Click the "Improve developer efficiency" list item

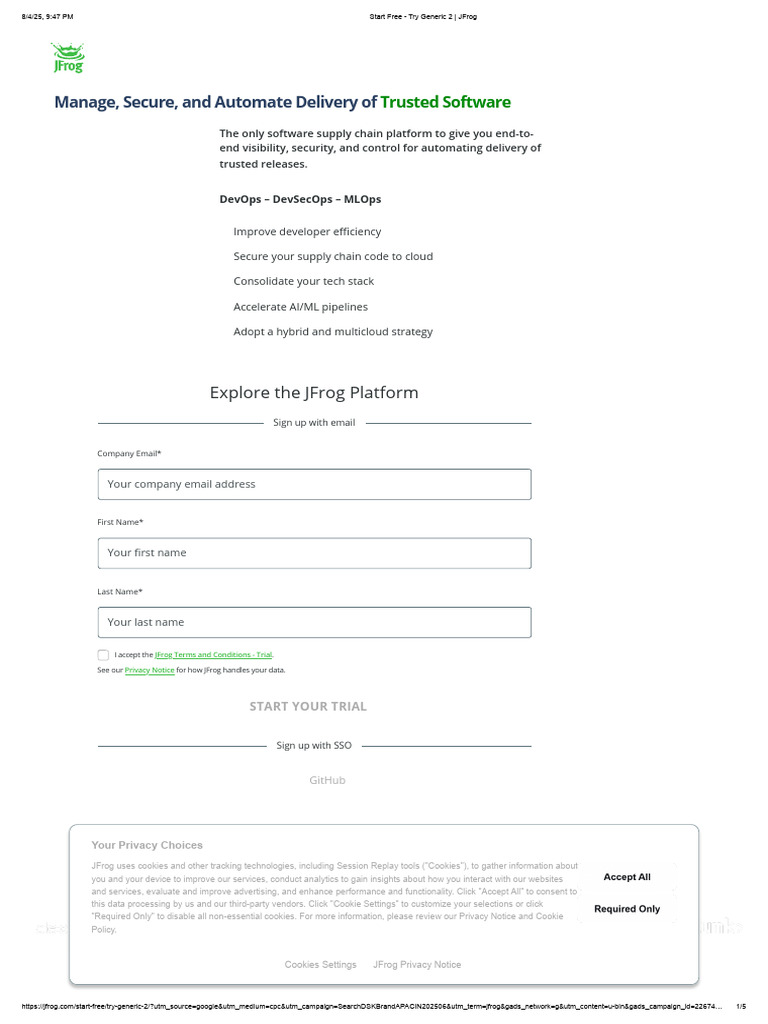307,232
